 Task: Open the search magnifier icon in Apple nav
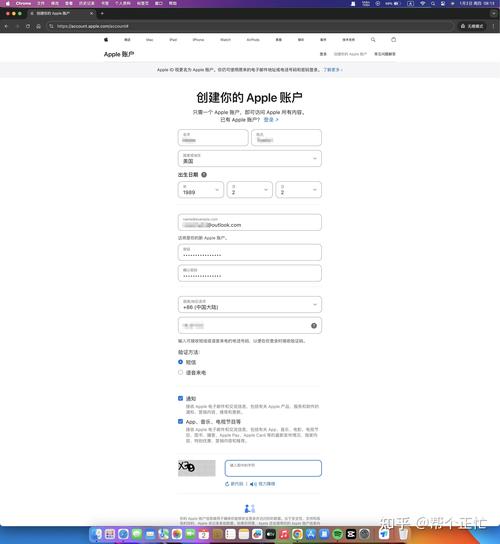pos(373,40)
